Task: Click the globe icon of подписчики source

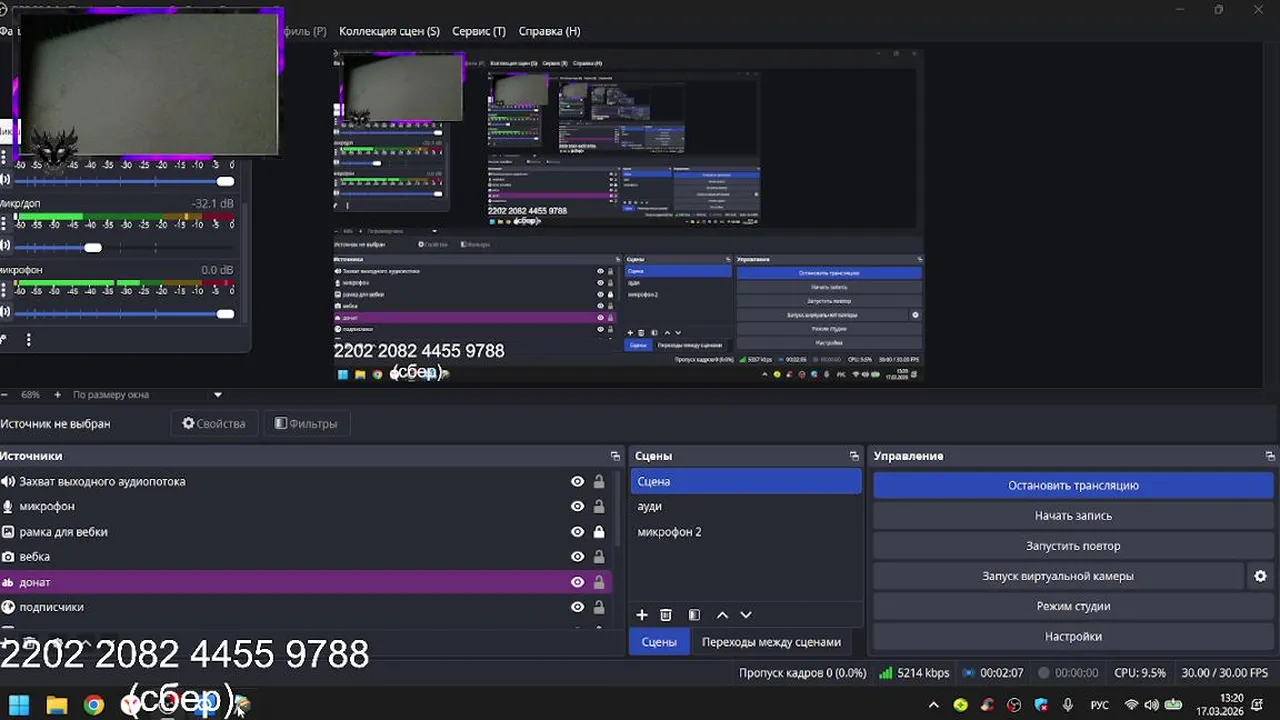Action: [x=8, y=607]
